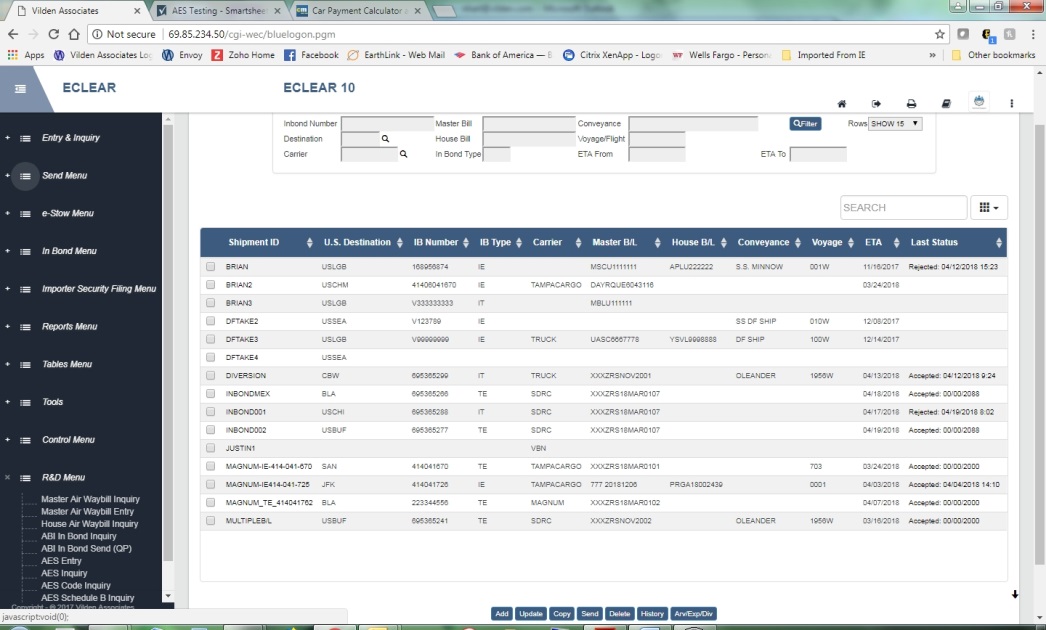This screenshot has width=1046, height=630.
Task: Click the Destination lookup magnifier icon
Action: pos(385,139)
